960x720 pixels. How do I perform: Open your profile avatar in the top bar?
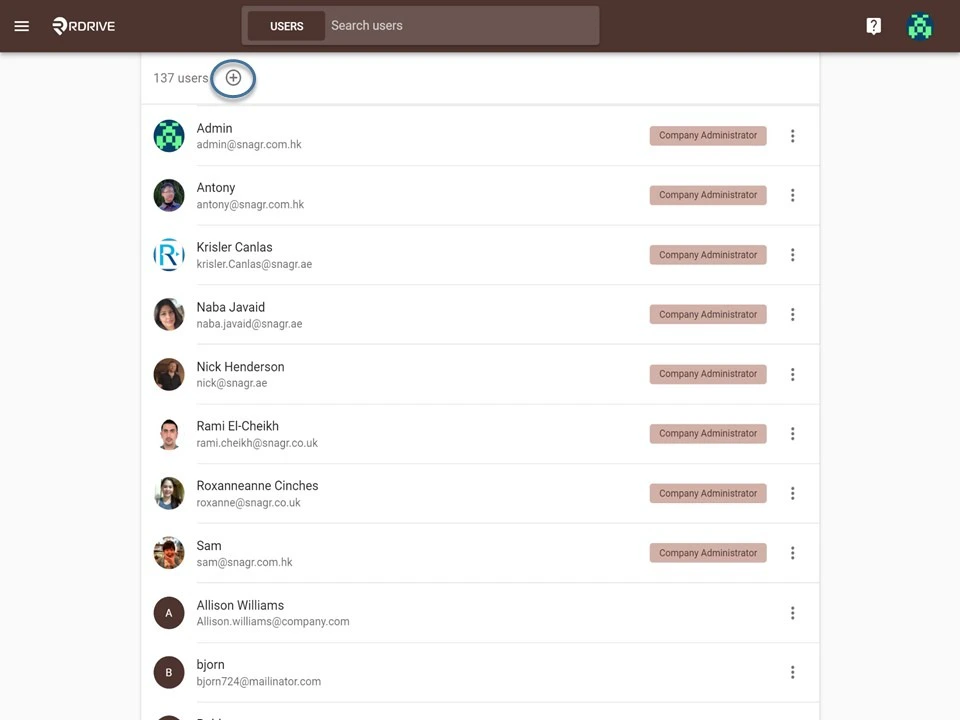click(919, 26)
